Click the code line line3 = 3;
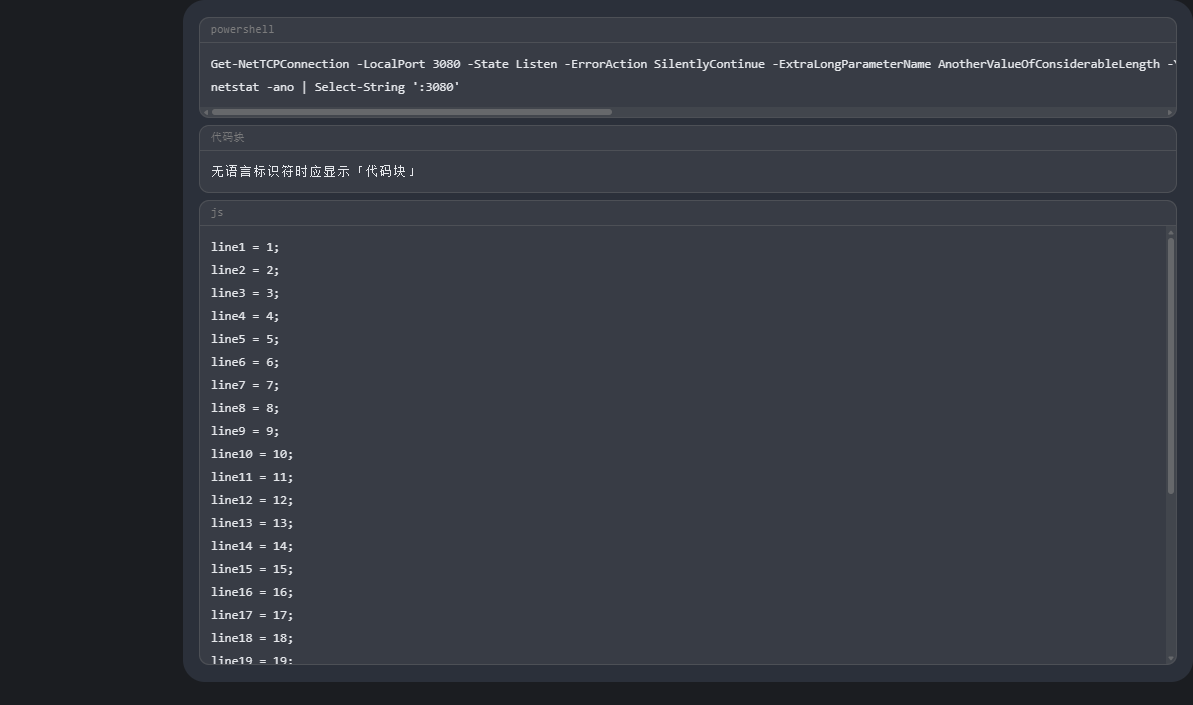 245,293
